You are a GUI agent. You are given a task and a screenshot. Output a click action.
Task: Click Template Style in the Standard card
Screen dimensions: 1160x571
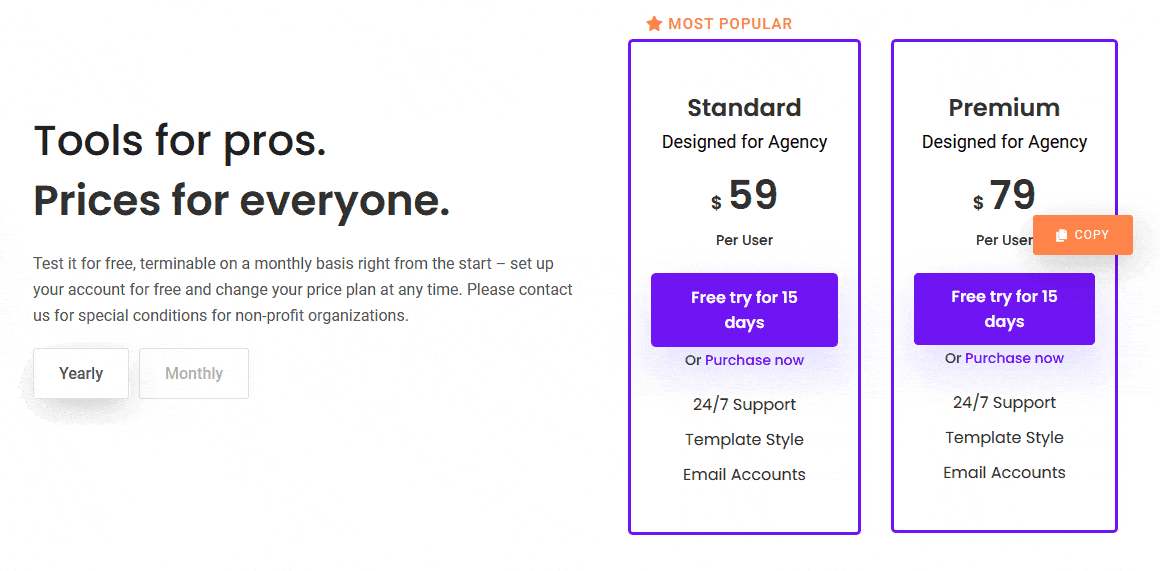point(744,440)
